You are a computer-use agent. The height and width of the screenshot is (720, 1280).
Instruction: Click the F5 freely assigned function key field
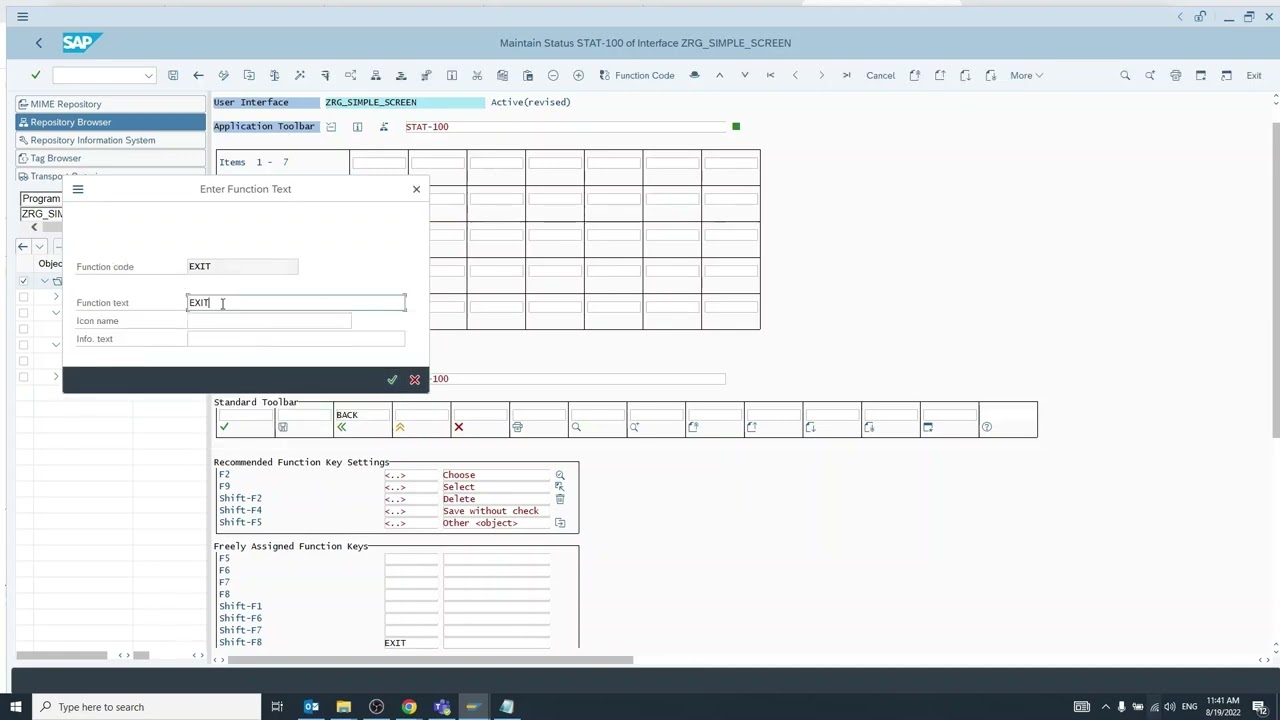click(411, 559)
